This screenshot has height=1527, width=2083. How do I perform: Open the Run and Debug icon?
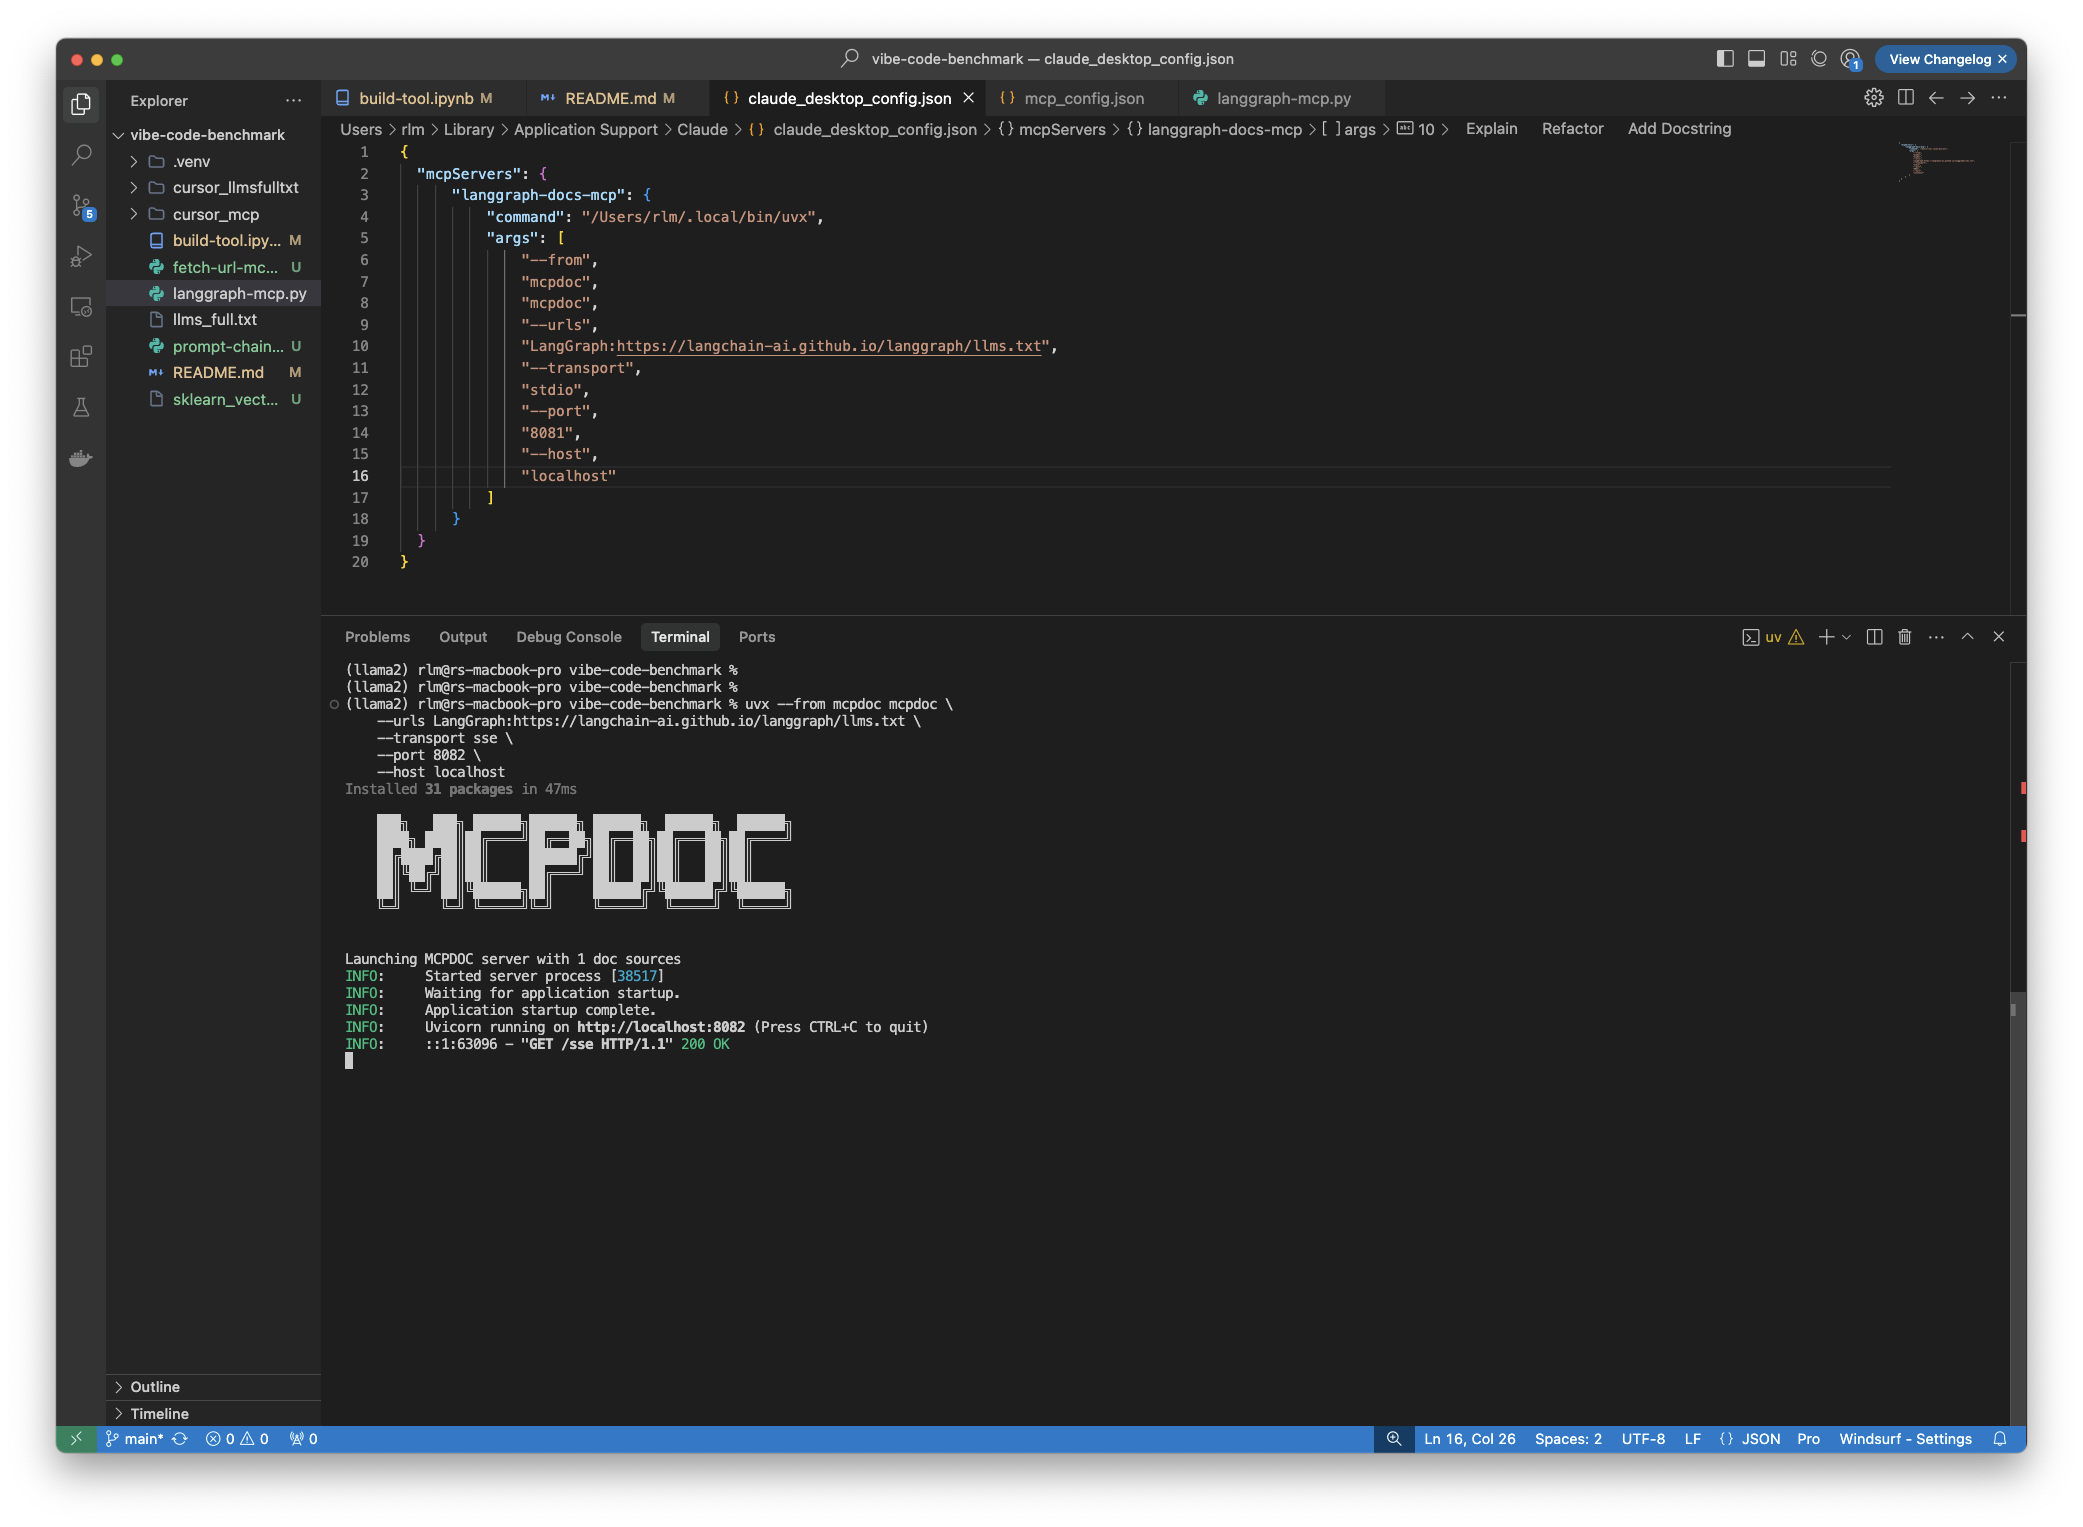81,256
